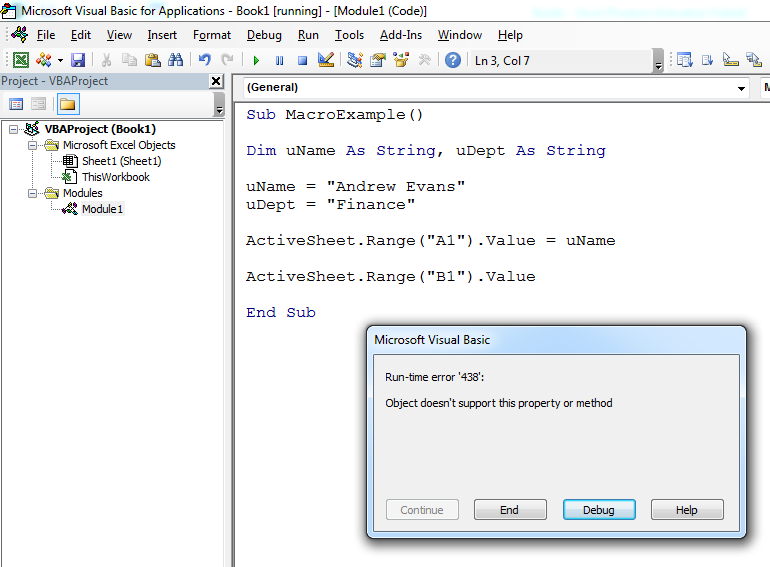Click the View Code icon in Project pane
Viewport: 770px width, 567px height.
pos(16,104)
